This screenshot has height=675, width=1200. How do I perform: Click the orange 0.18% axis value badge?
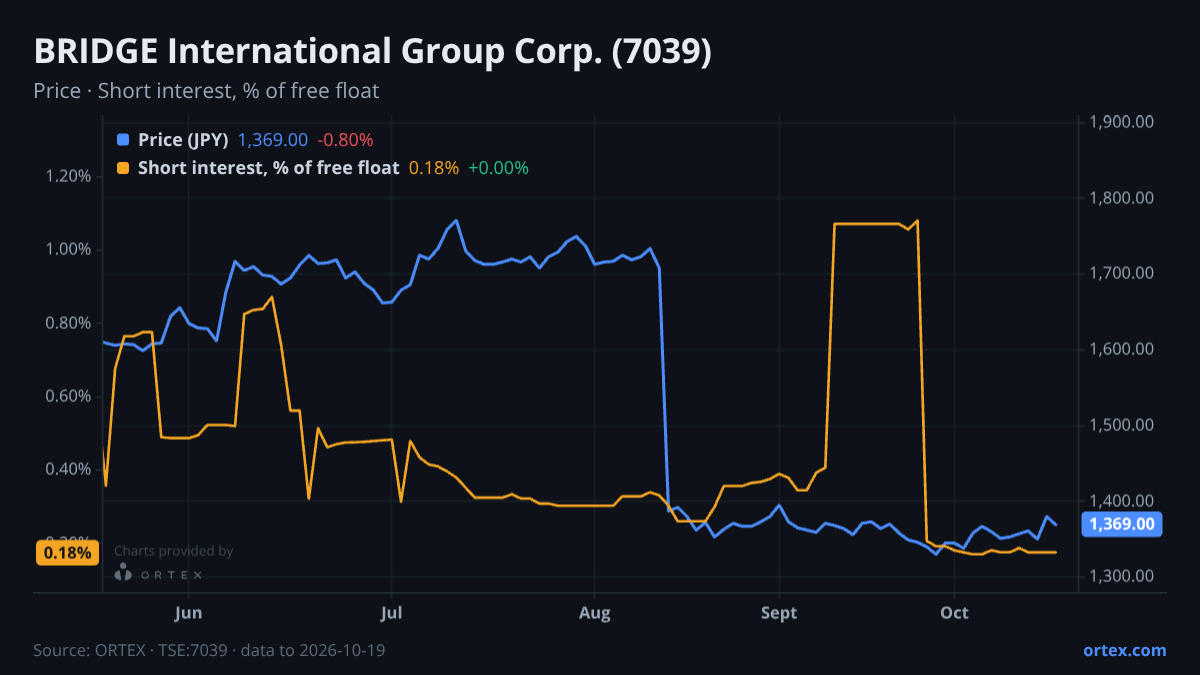tap(67, 552)
